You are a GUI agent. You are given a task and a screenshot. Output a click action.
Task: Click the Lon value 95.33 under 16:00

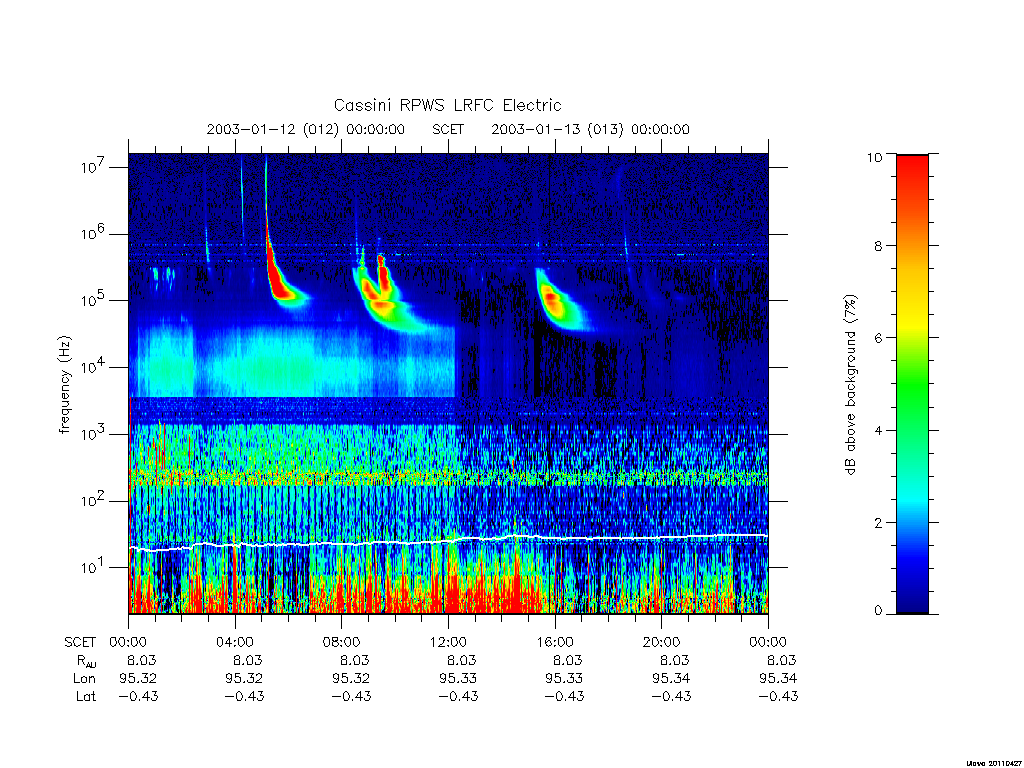pos(564,679)
